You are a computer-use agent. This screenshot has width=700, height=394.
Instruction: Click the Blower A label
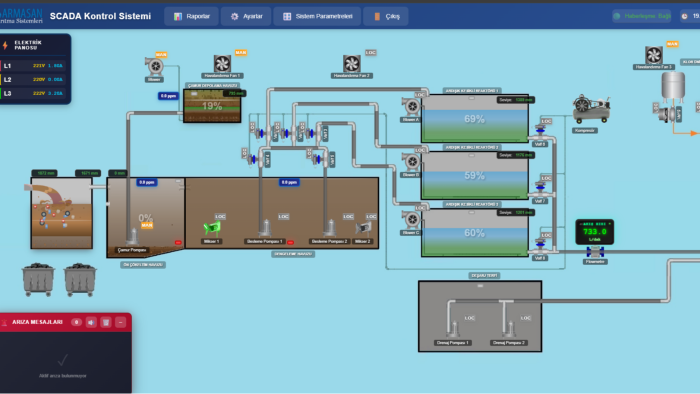point(411,120)
